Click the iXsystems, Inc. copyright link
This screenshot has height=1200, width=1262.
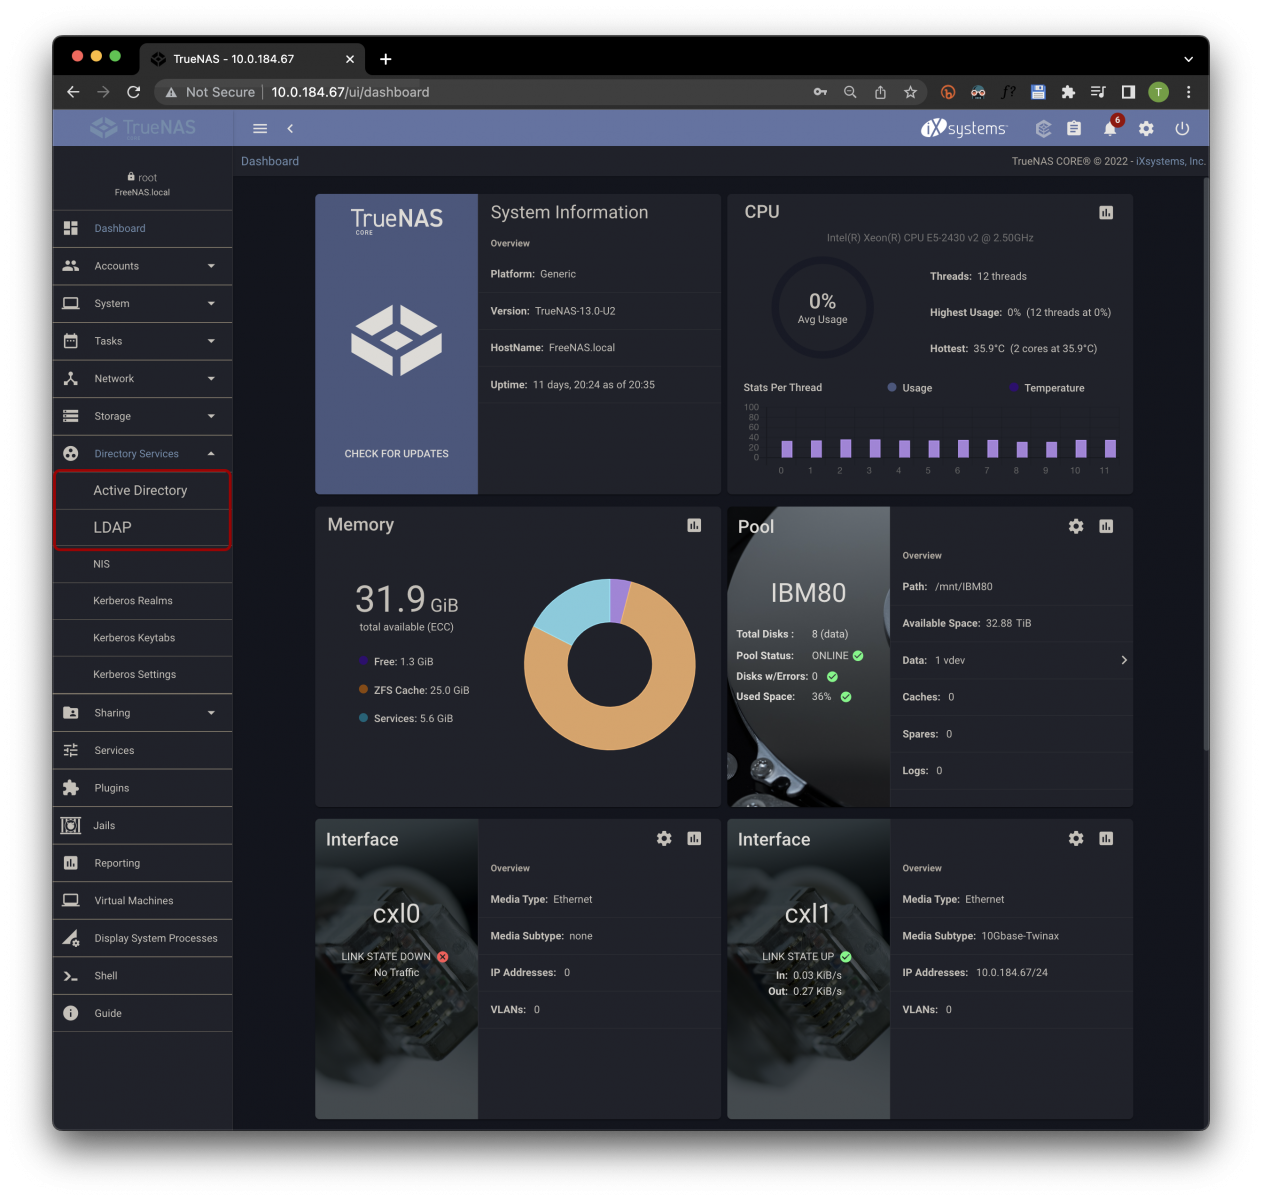click(x=1171, y=161)
